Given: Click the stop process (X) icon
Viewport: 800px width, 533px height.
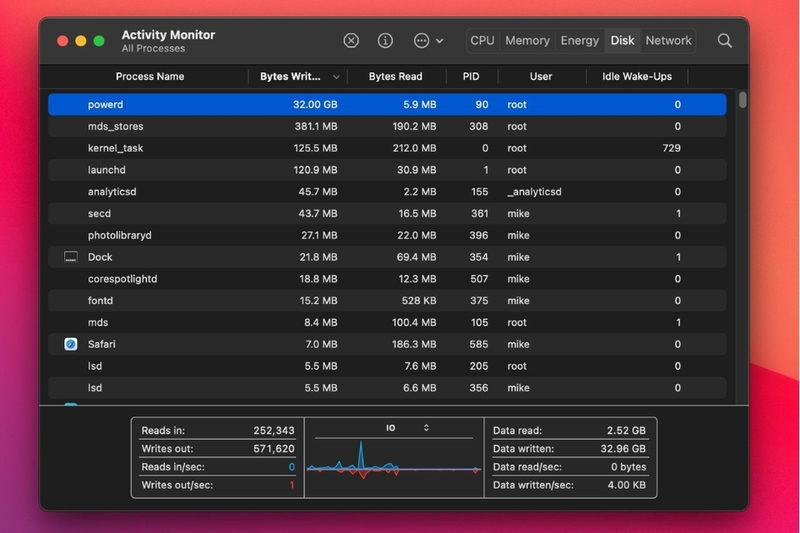Looking at the screenshot, I should 351,41.
